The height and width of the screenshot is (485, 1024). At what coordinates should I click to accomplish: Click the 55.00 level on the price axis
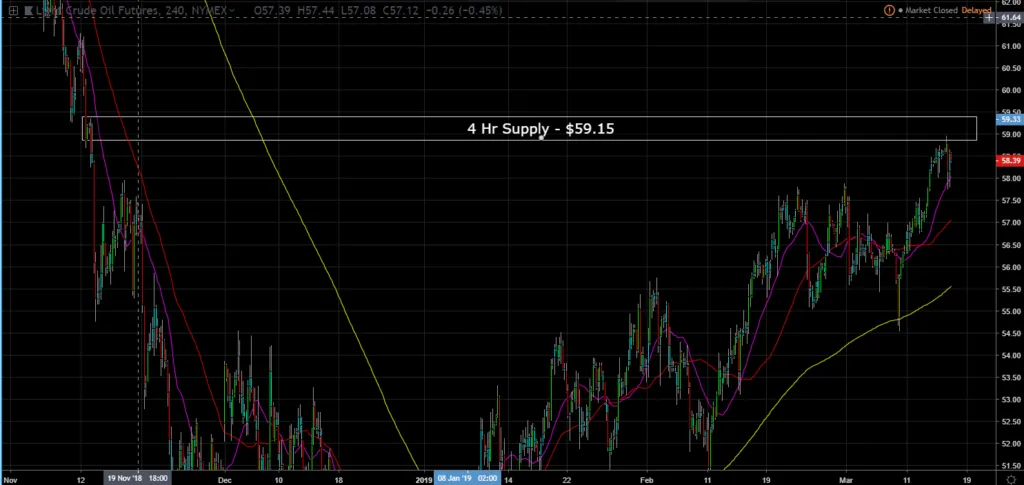pyautogui.click(x=1010, y=311)
